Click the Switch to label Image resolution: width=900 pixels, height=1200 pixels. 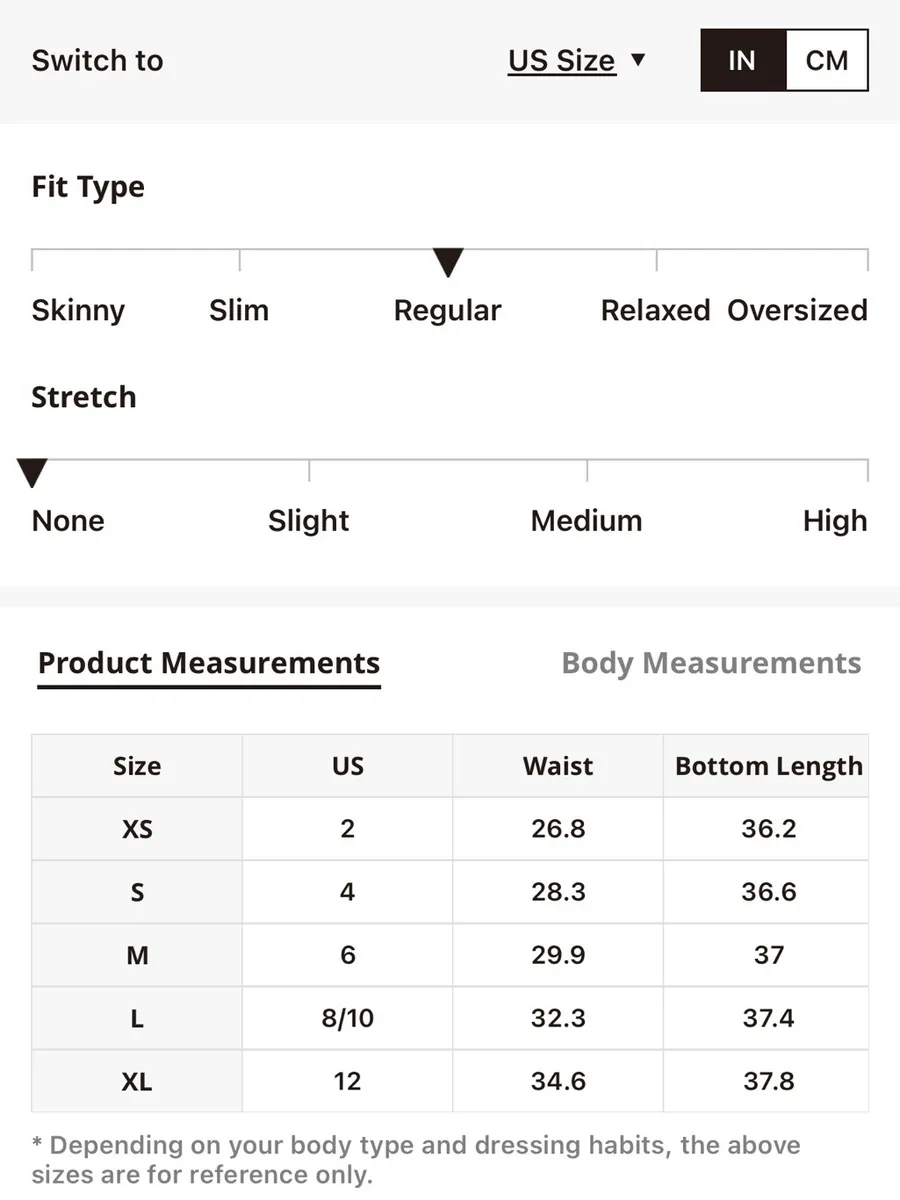tap(97, 61)
